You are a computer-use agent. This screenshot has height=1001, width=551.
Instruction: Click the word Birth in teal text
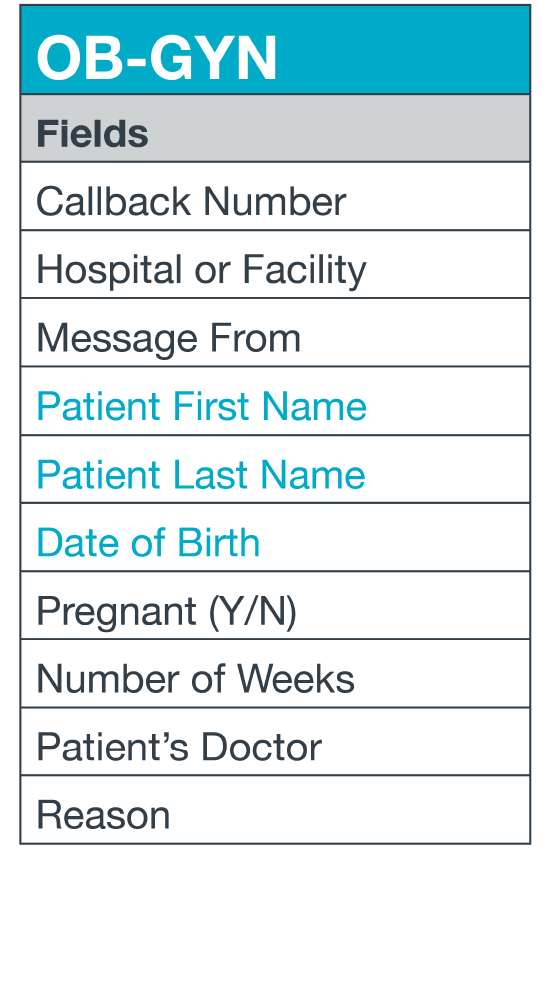[218, 543]
